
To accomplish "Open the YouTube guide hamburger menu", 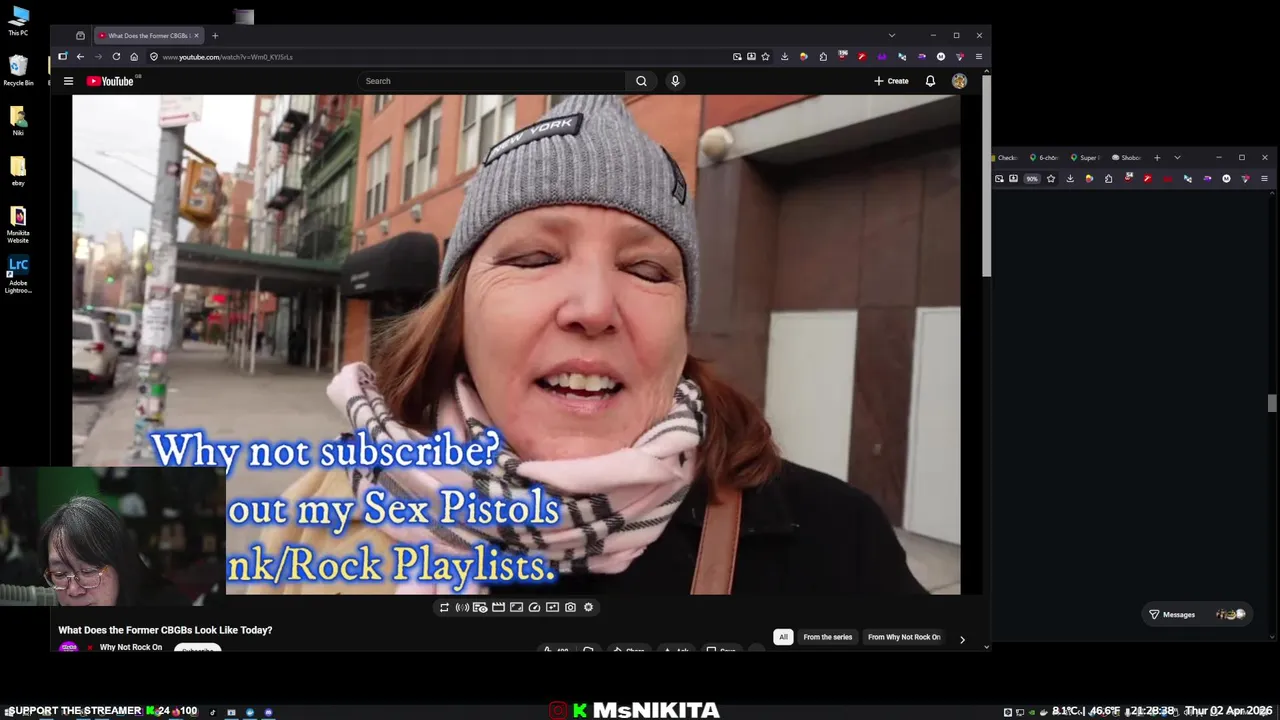I will 68,81.
